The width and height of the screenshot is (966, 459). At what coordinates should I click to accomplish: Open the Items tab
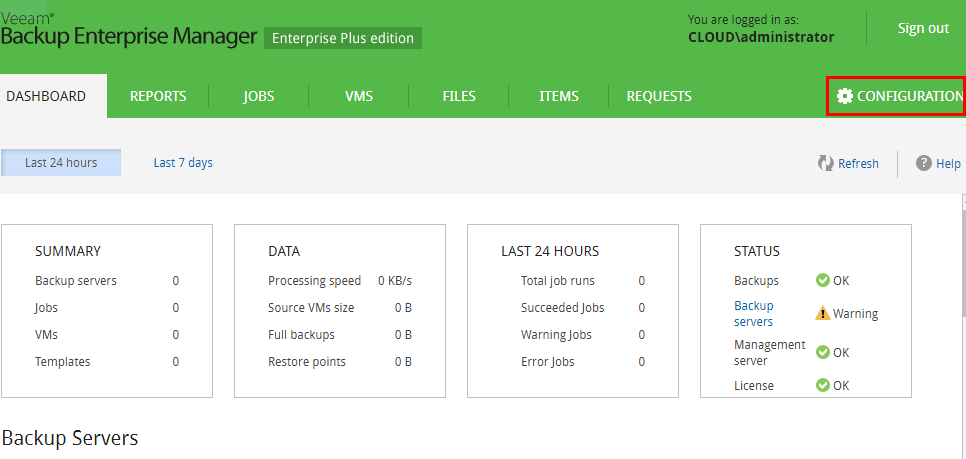tap(559, 96)
